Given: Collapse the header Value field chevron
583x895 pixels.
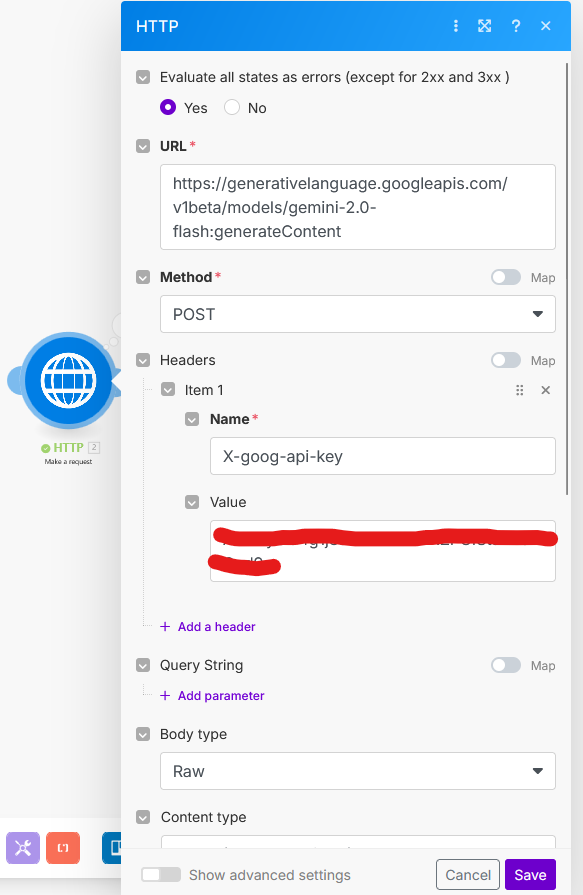Looking at the screenshot, I should [x=192, y=502].
